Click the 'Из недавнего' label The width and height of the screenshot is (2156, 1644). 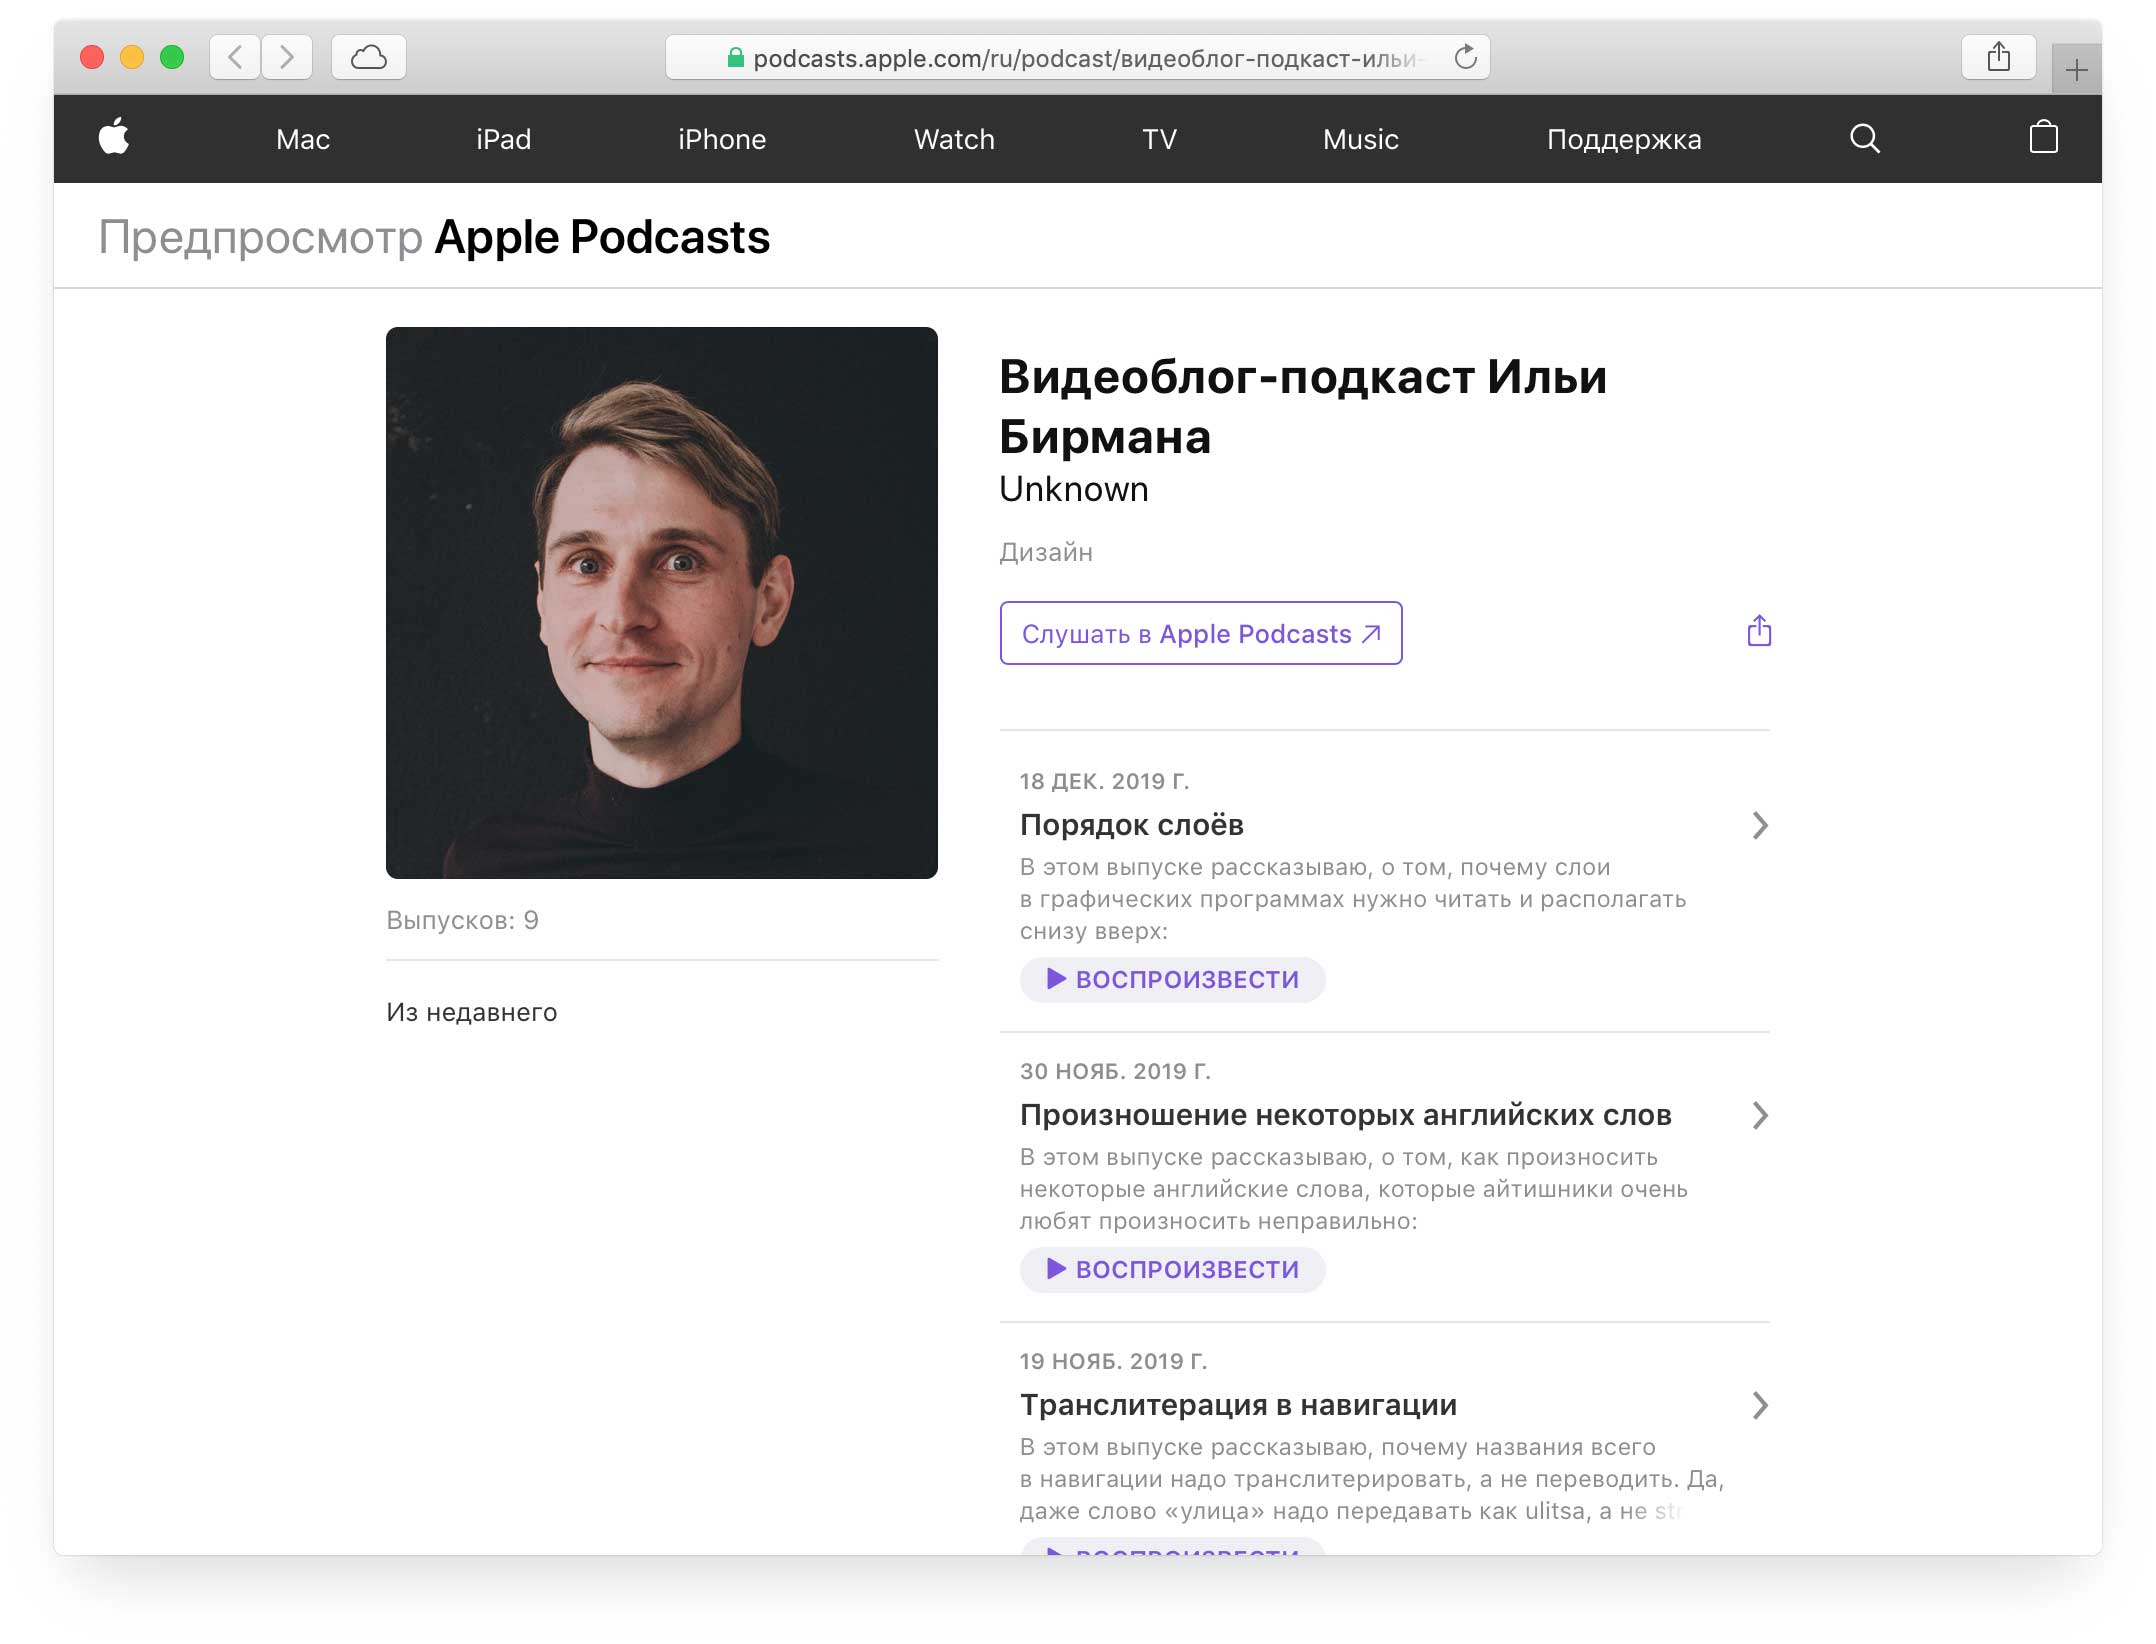[x=472, y=1012]
